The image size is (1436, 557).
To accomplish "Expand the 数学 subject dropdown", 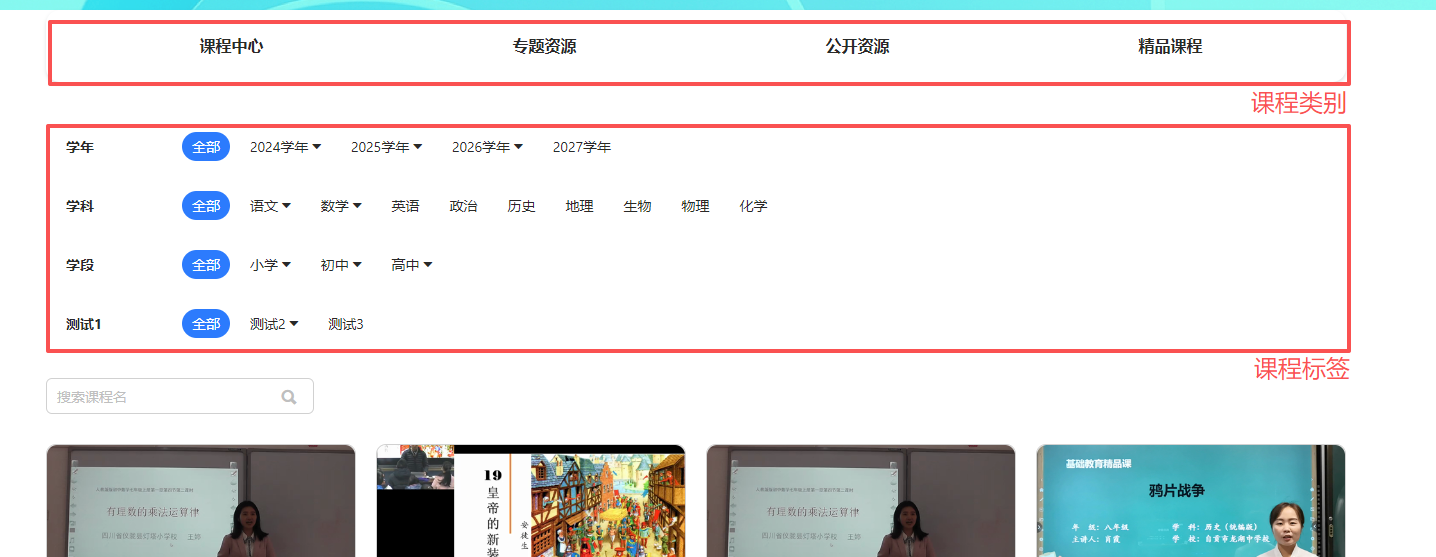I will coord(341,206).
